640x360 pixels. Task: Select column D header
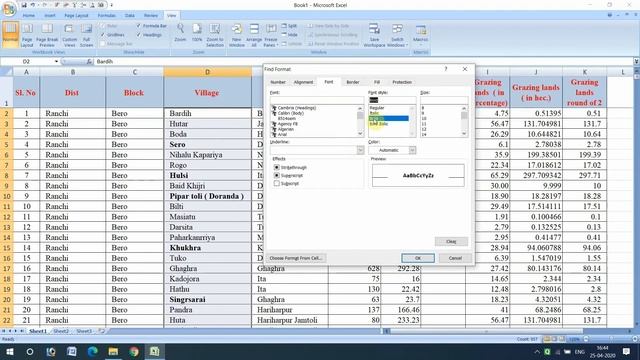point(207,72)
